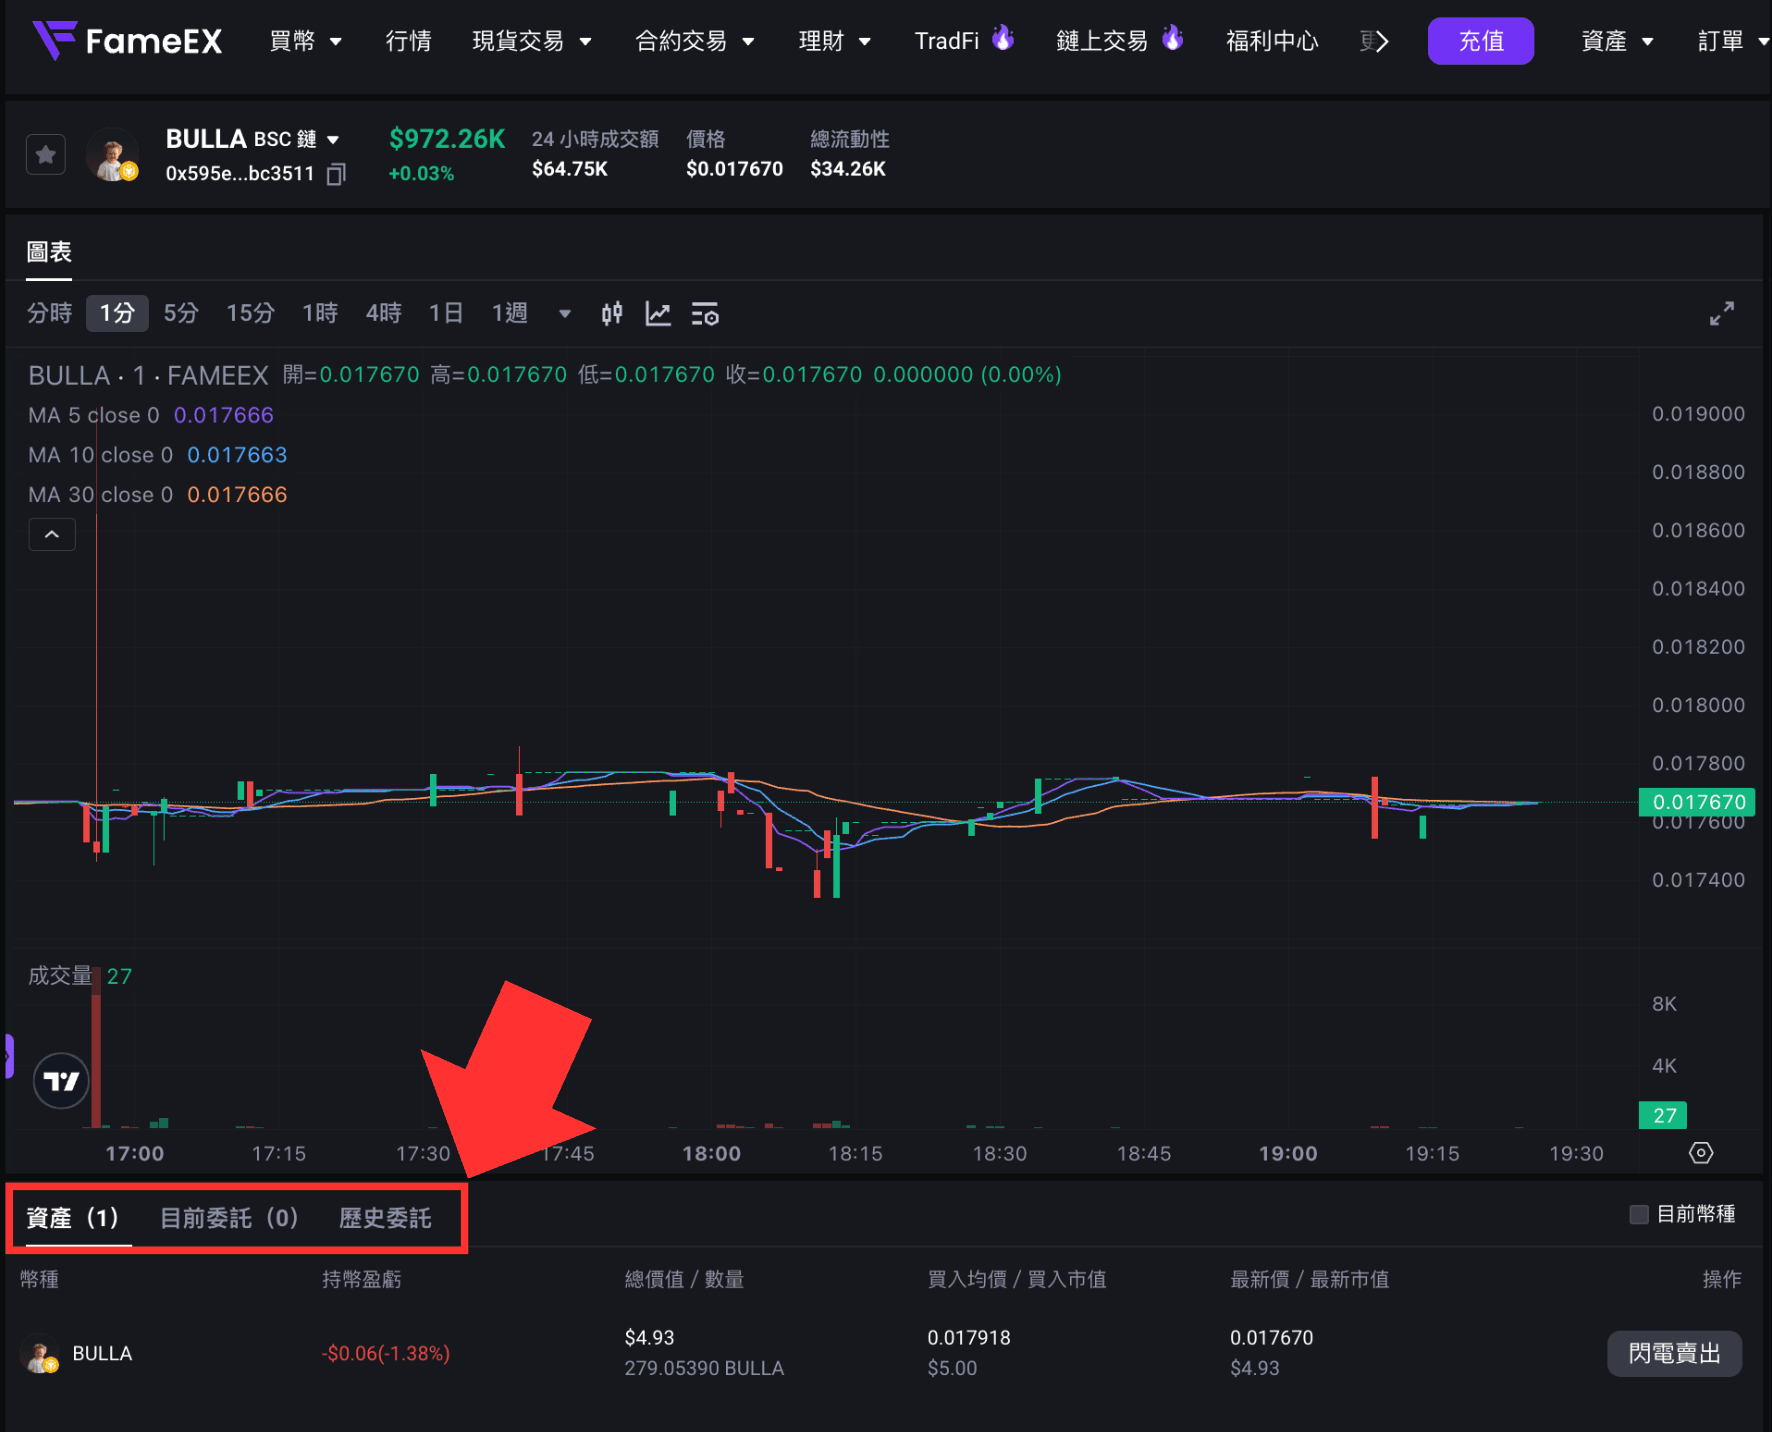Image resolution: width=1772 pixels, height=1432 pixels.
Task: Click the 24 小時成交額 value $64.75K
Action: pos(570,169)
